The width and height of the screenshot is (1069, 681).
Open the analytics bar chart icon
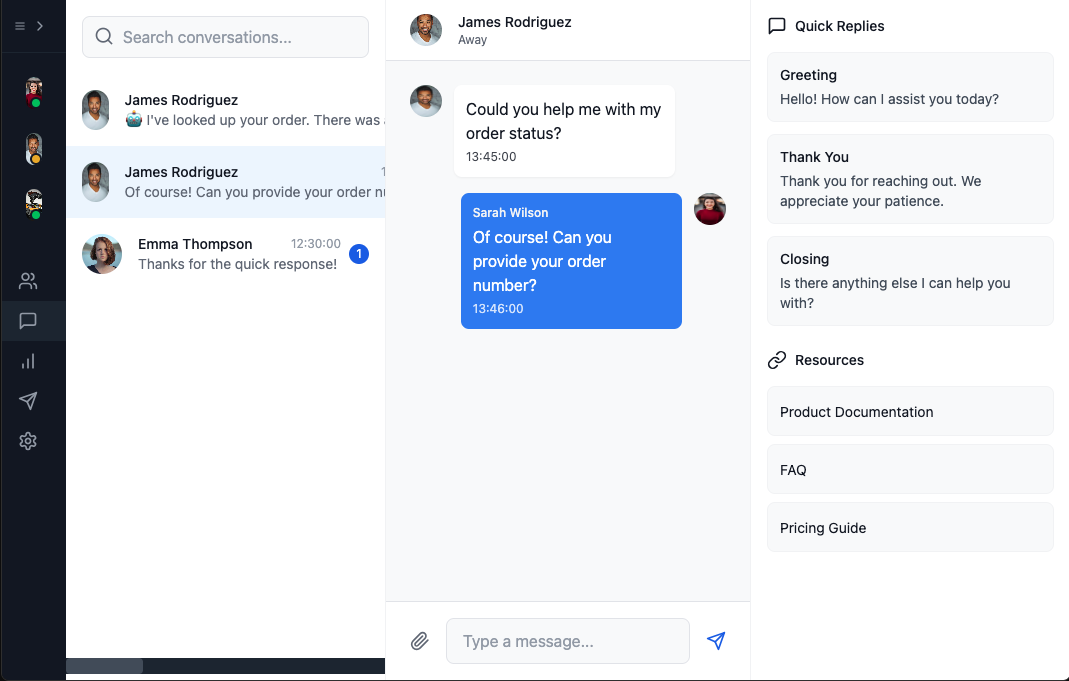tap(28, 361)
